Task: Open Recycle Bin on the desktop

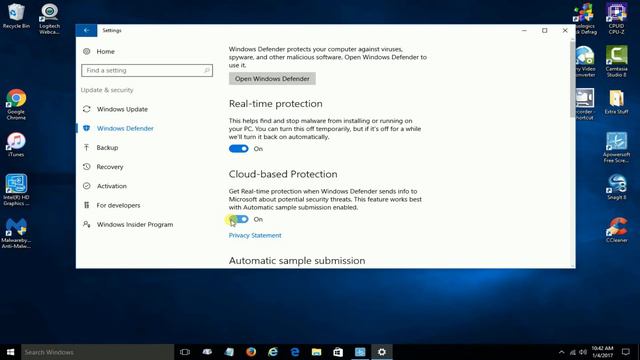Action: point(16,16)
